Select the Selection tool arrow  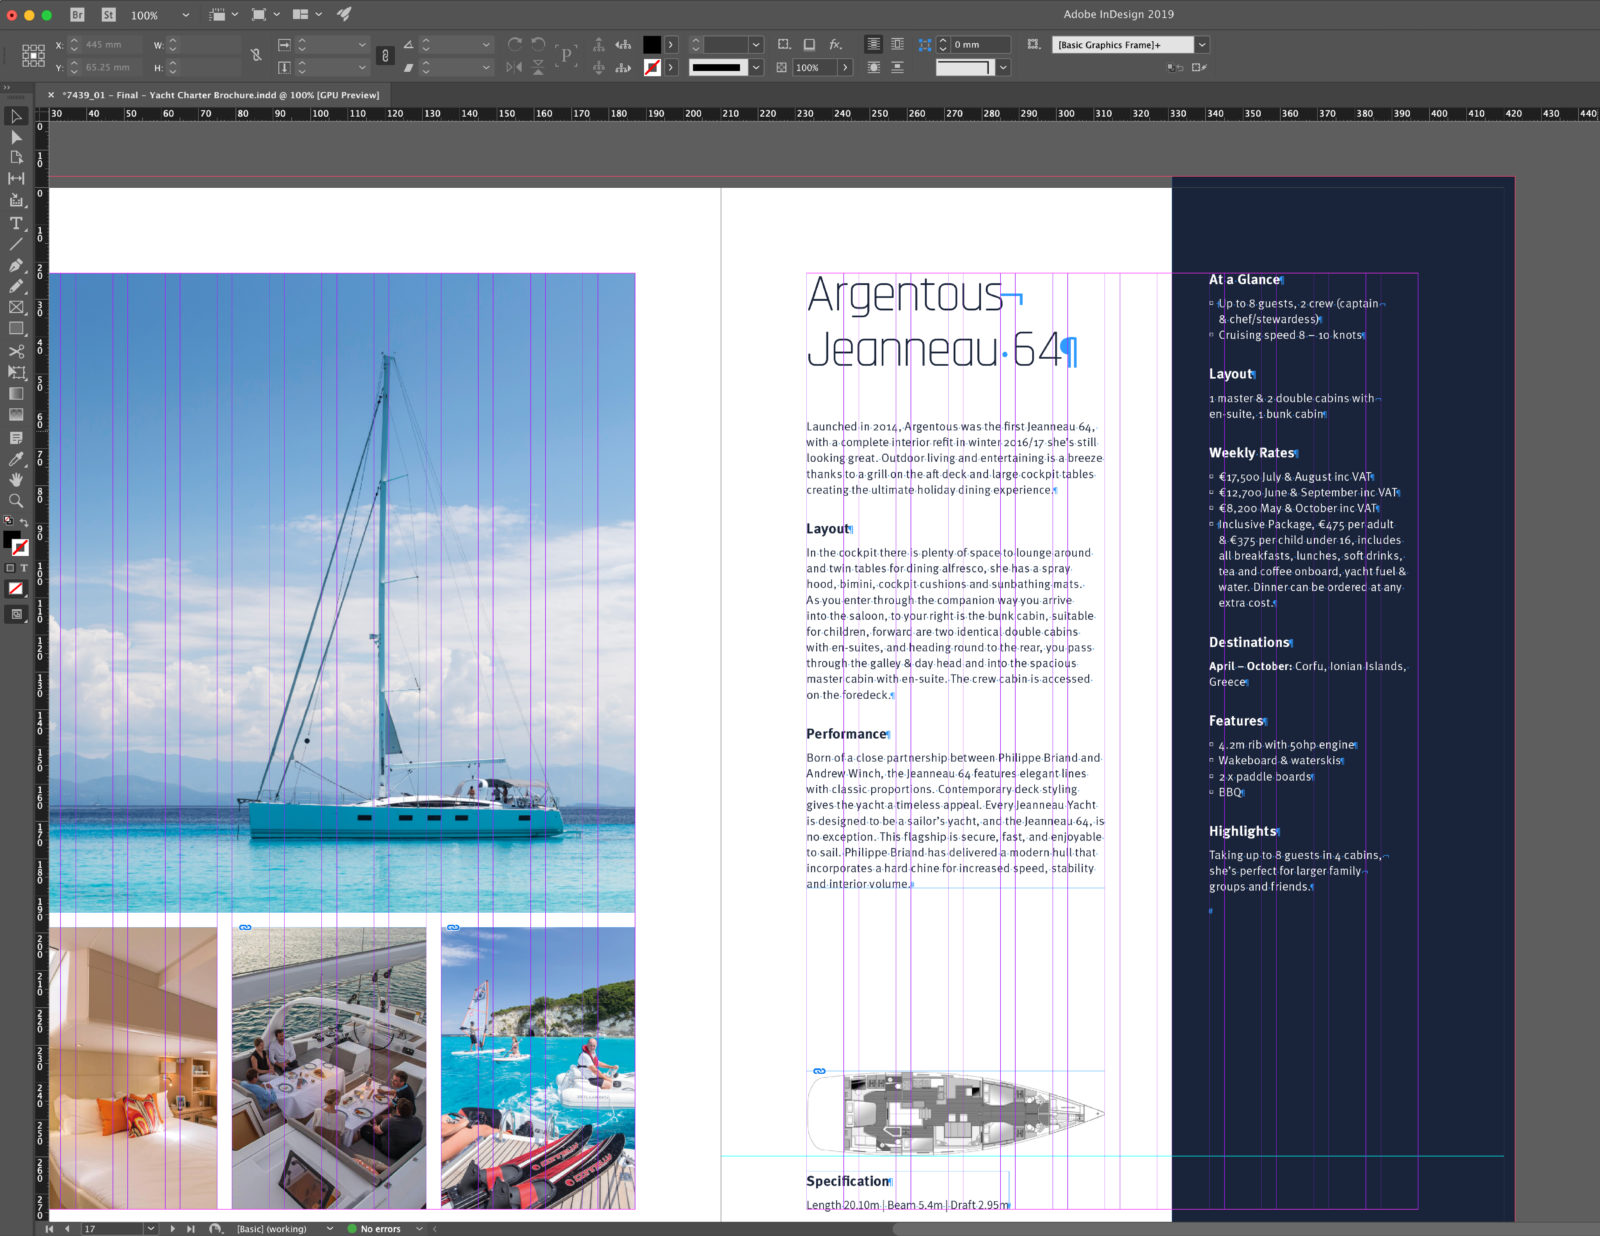[x=16, y=116]
